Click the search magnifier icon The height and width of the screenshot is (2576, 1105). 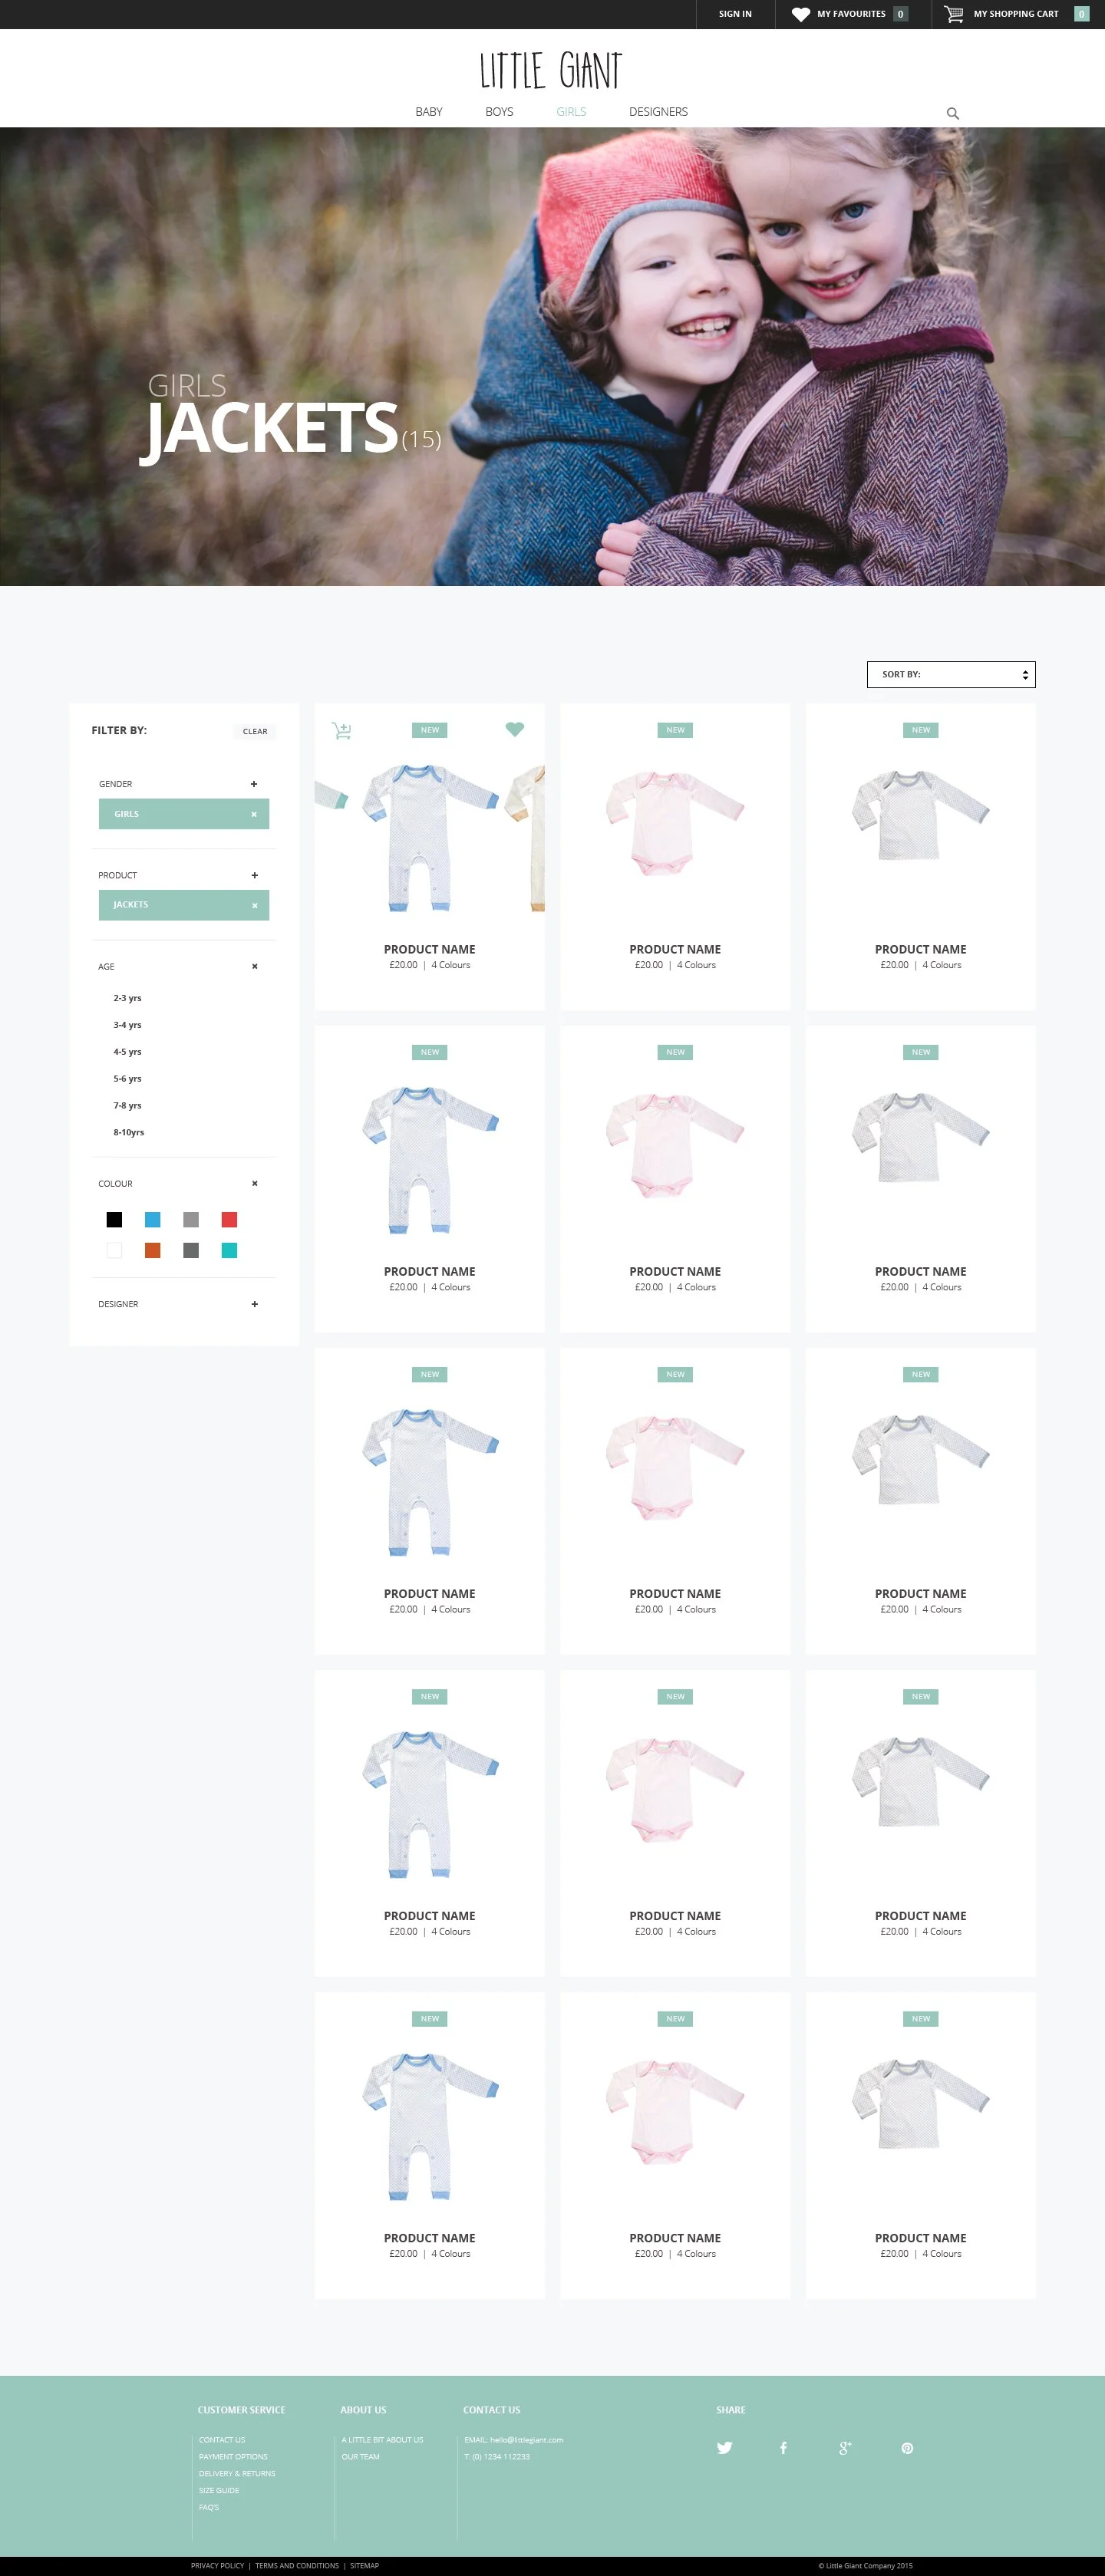[x=952, y=113]
